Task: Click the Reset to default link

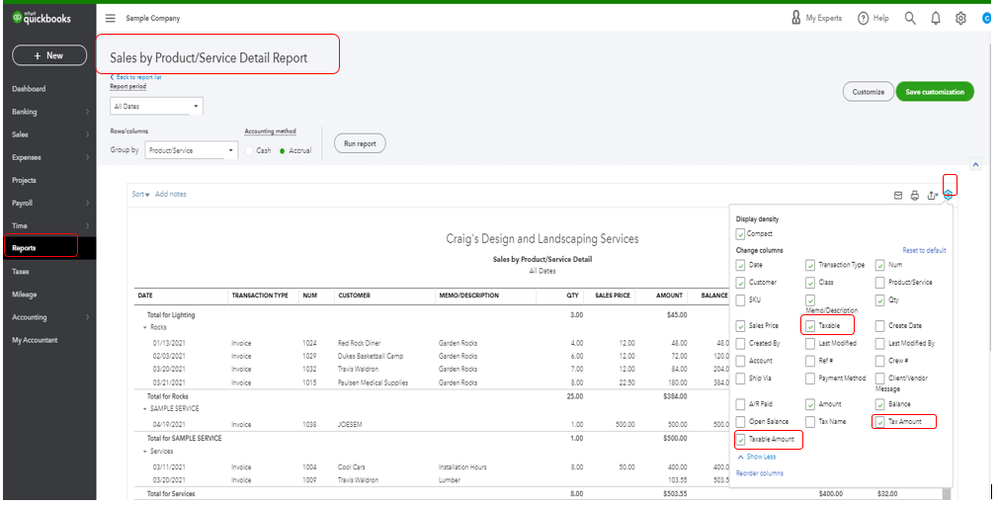Action: (x=923, y=250)
